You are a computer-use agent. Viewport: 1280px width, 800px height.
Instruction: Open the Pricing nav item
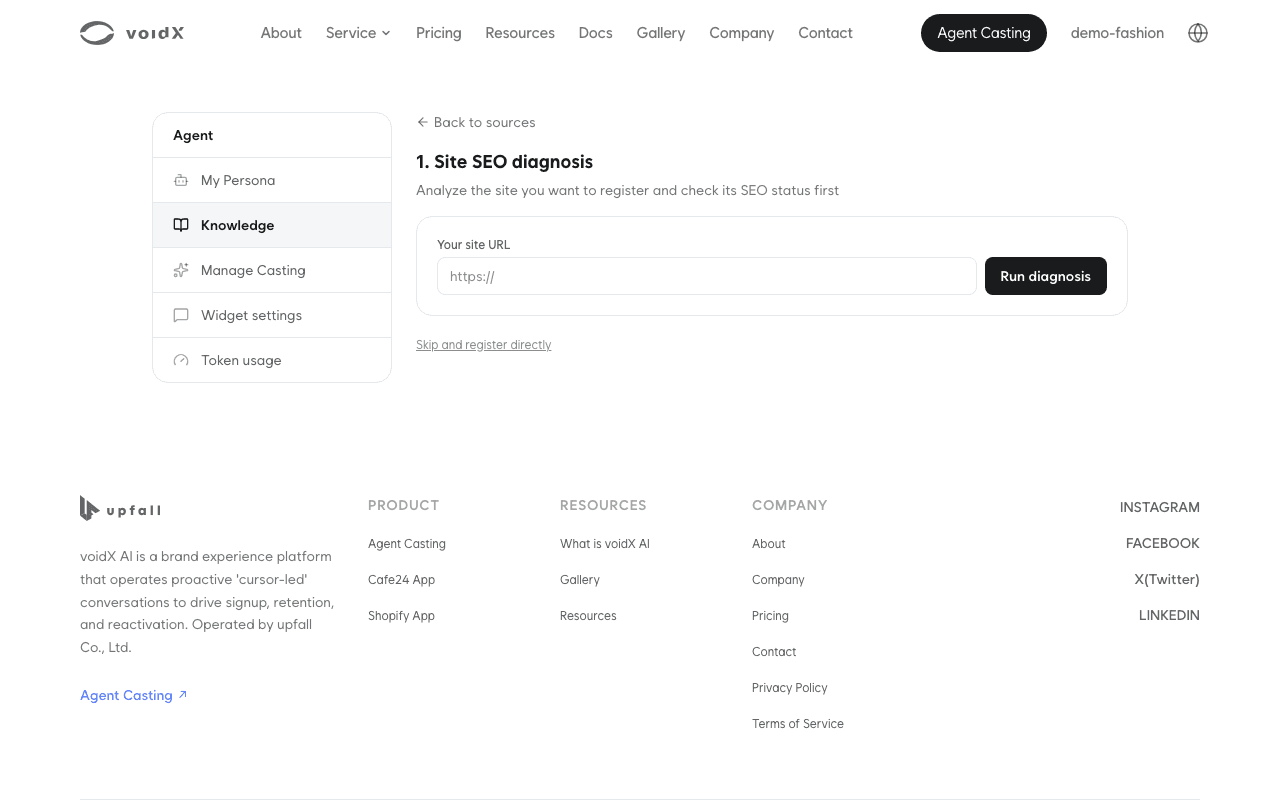(439, 33)
